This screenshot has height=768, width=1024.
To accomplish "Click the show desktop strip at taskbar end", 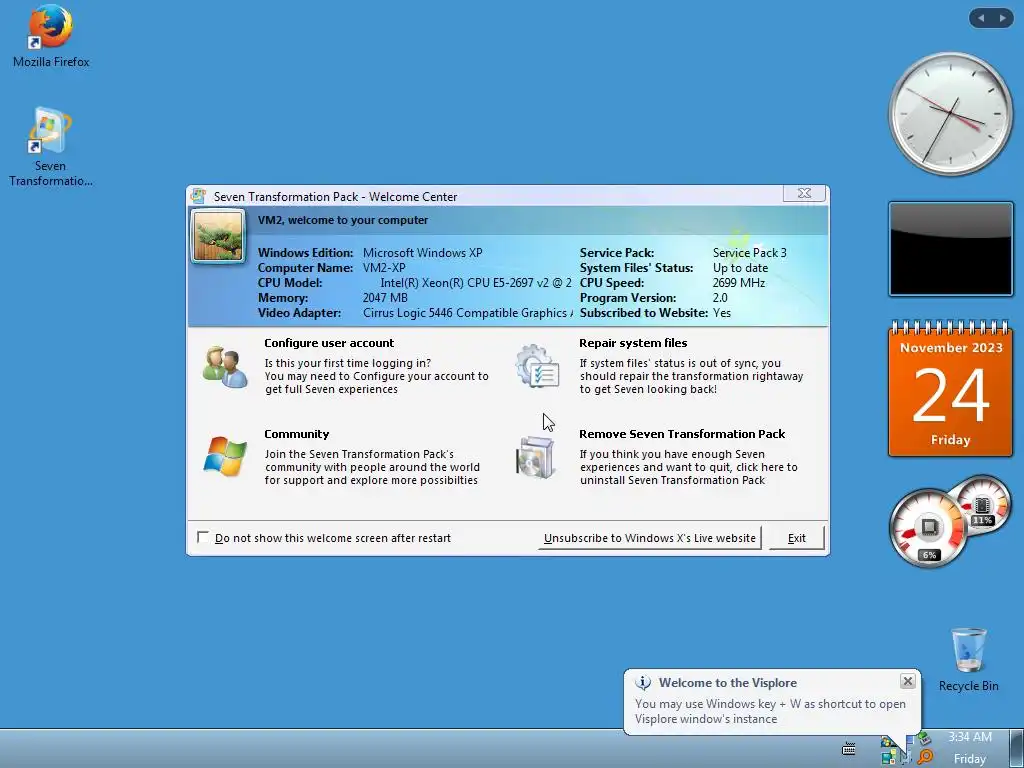I will tap(1016, 748).
